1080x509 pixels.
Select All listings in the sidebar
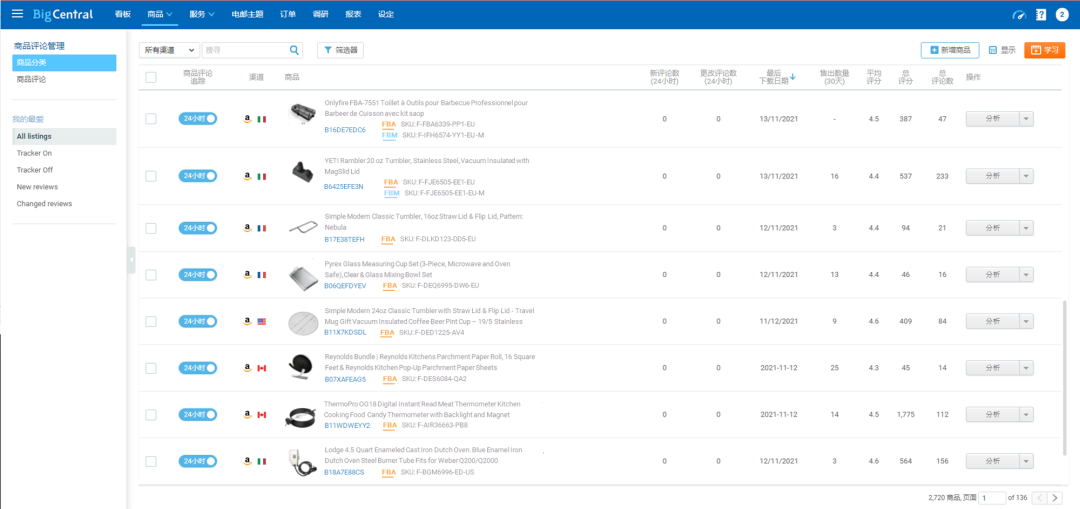click(64, 136)
